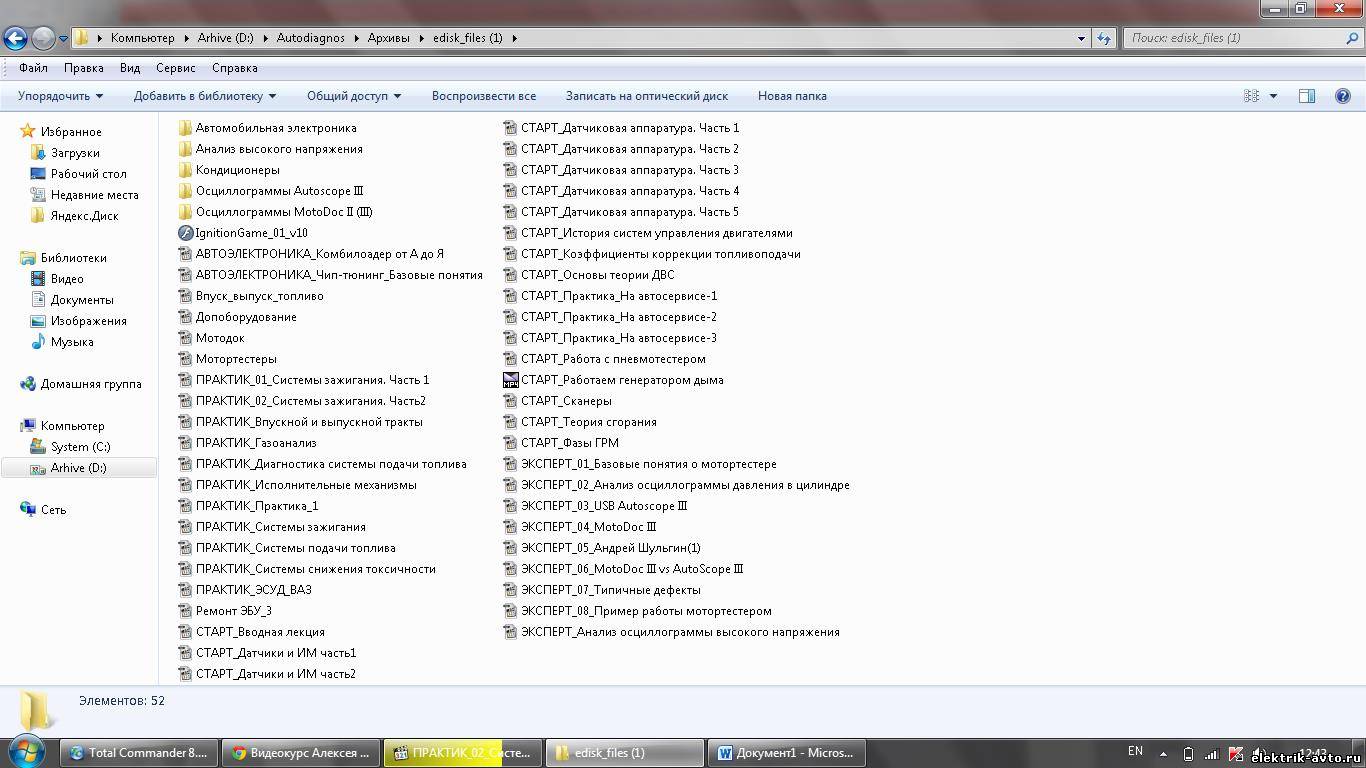This screenshot has height=768, width=1366.
Task: Click Воспроизвести все button
Action: [484, 96]
